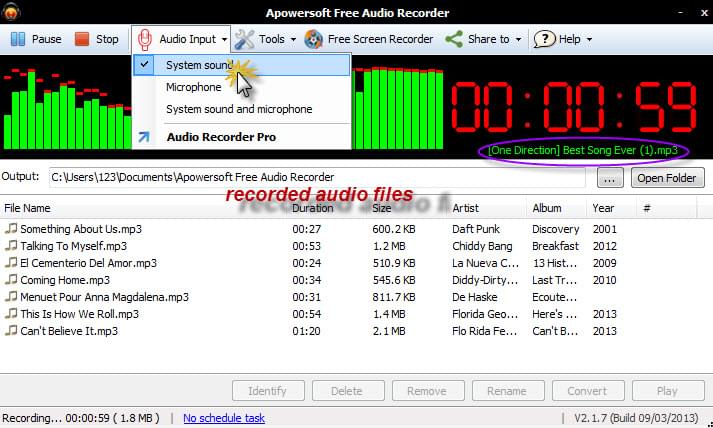Image resolution: width=713 pixels, height=428 pixels.
Task: Expand the Tools dropdown arrow
Action: [x=294, y=40]
